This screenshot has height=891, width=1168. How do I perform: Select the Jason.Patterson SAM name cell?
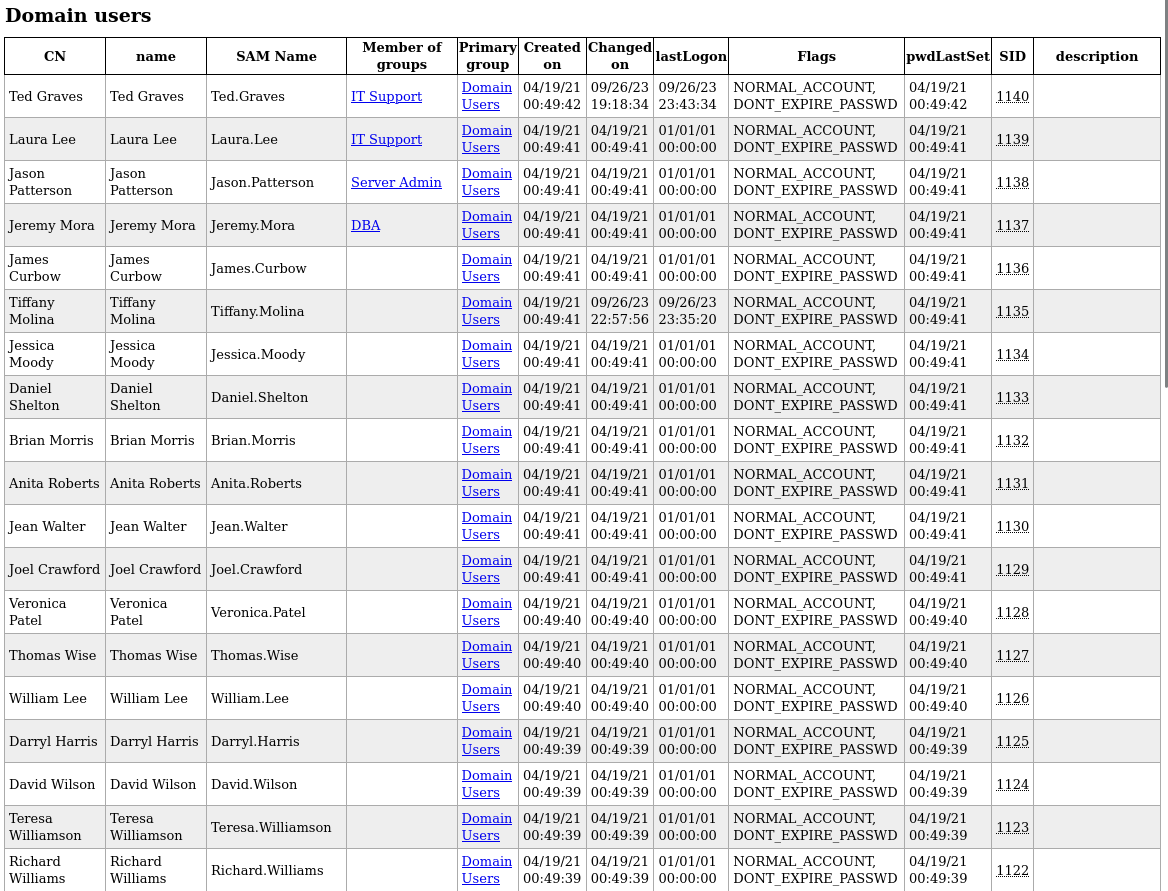pos(276,183)
